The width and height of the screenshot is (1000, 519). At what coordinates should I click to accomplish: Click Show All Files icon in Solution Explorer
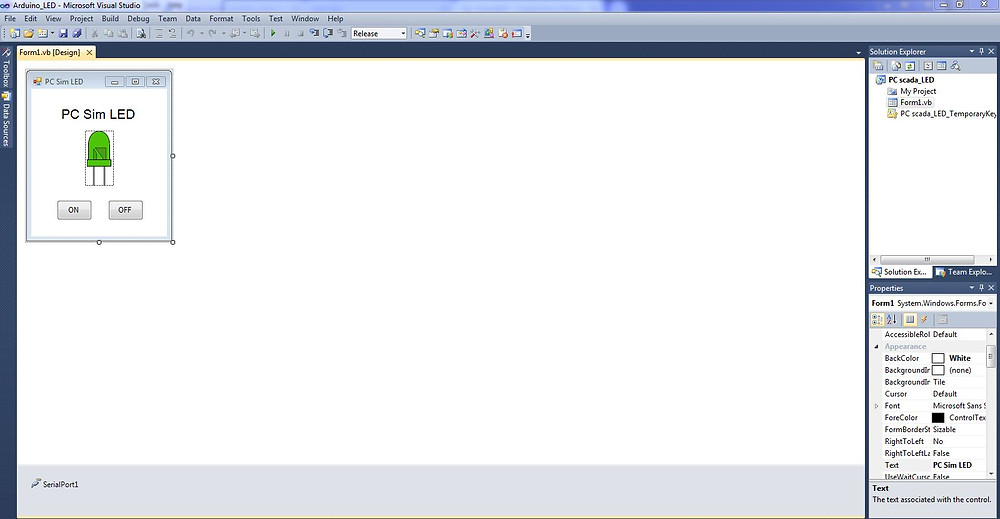[x=896, y=66]
